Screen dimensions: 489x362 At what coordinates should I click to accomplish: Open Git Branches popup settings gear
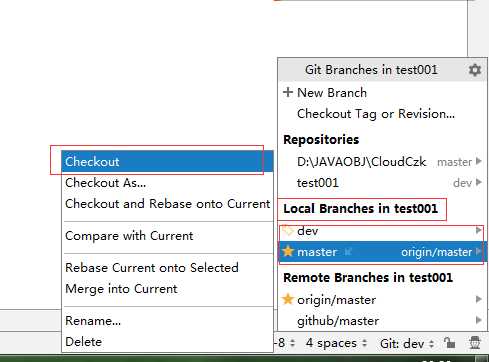475,70
